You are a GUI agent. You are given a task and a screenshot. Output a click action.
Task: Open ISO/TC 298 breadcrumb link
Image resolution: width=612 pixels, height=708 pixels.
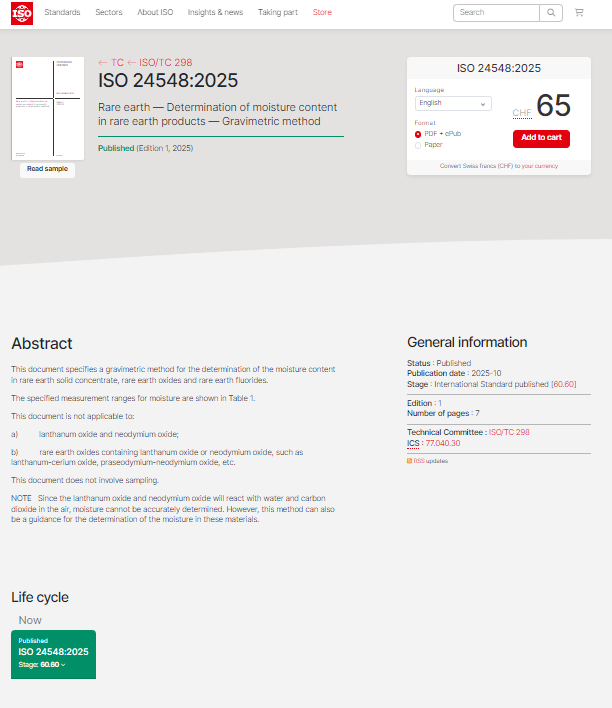pyautogui.click(x=165, y=62)
